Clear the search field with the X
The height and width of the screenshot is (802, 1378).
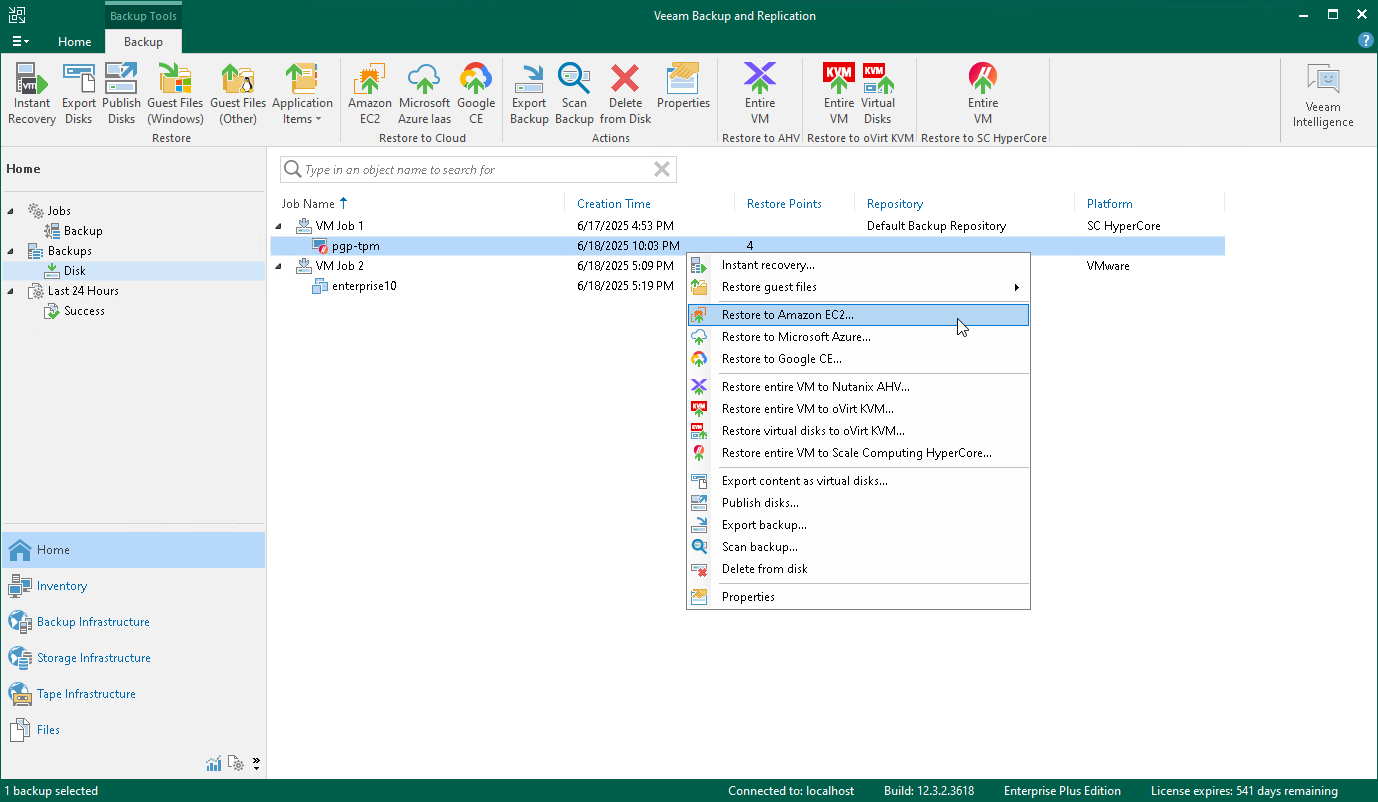point(662,170)
